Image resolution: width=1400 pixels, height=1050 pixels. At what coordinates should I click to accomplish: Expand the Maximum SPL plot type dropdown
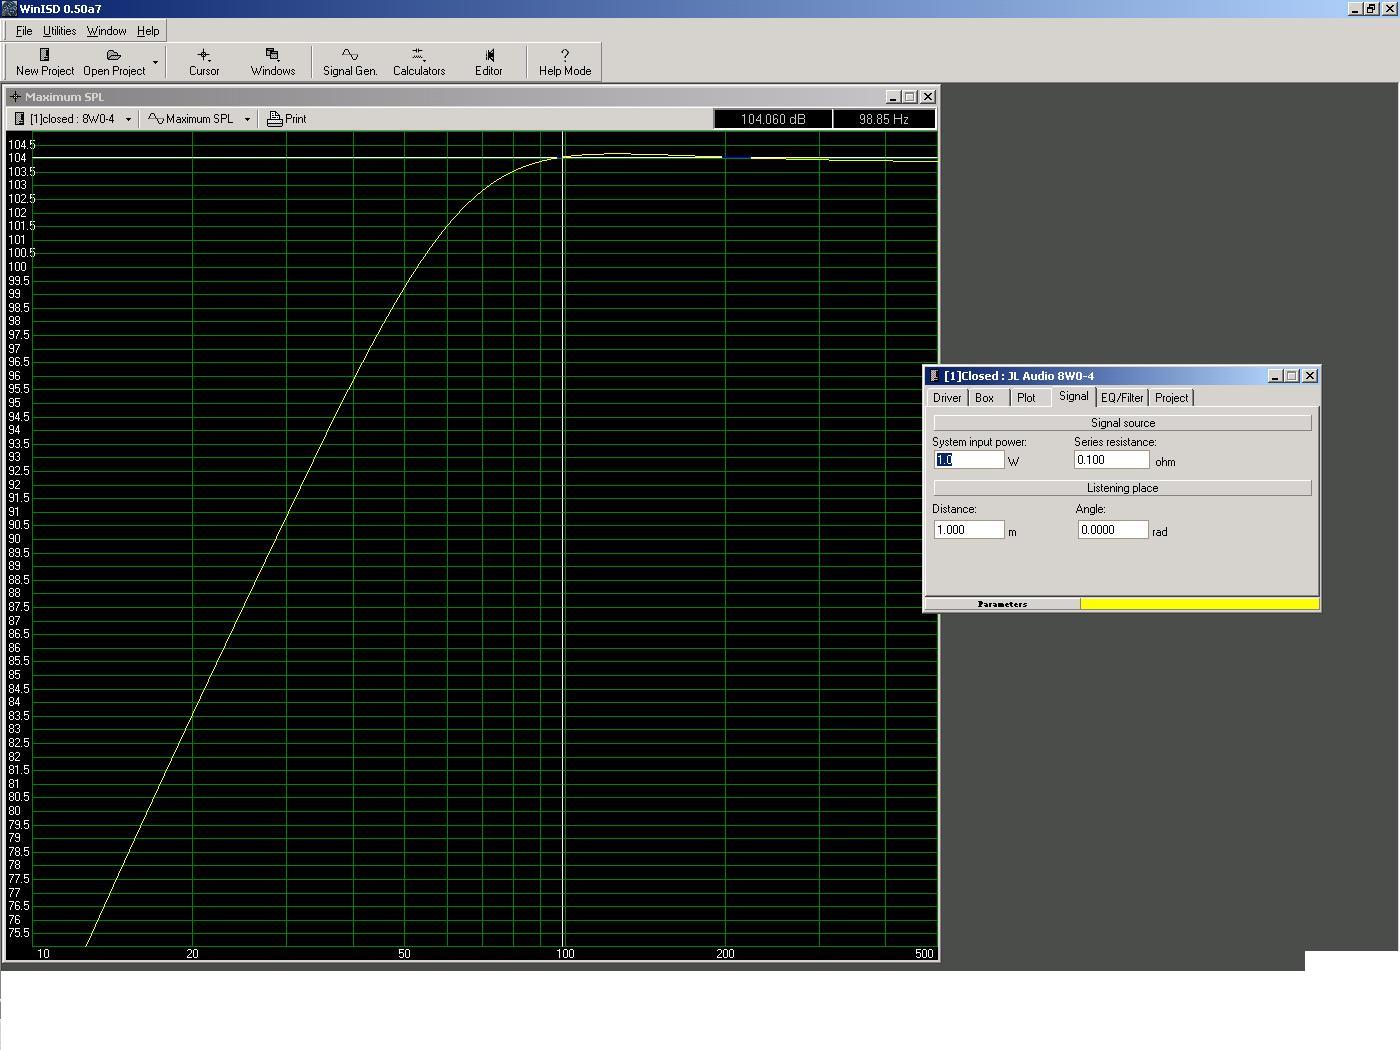point(247,119)
